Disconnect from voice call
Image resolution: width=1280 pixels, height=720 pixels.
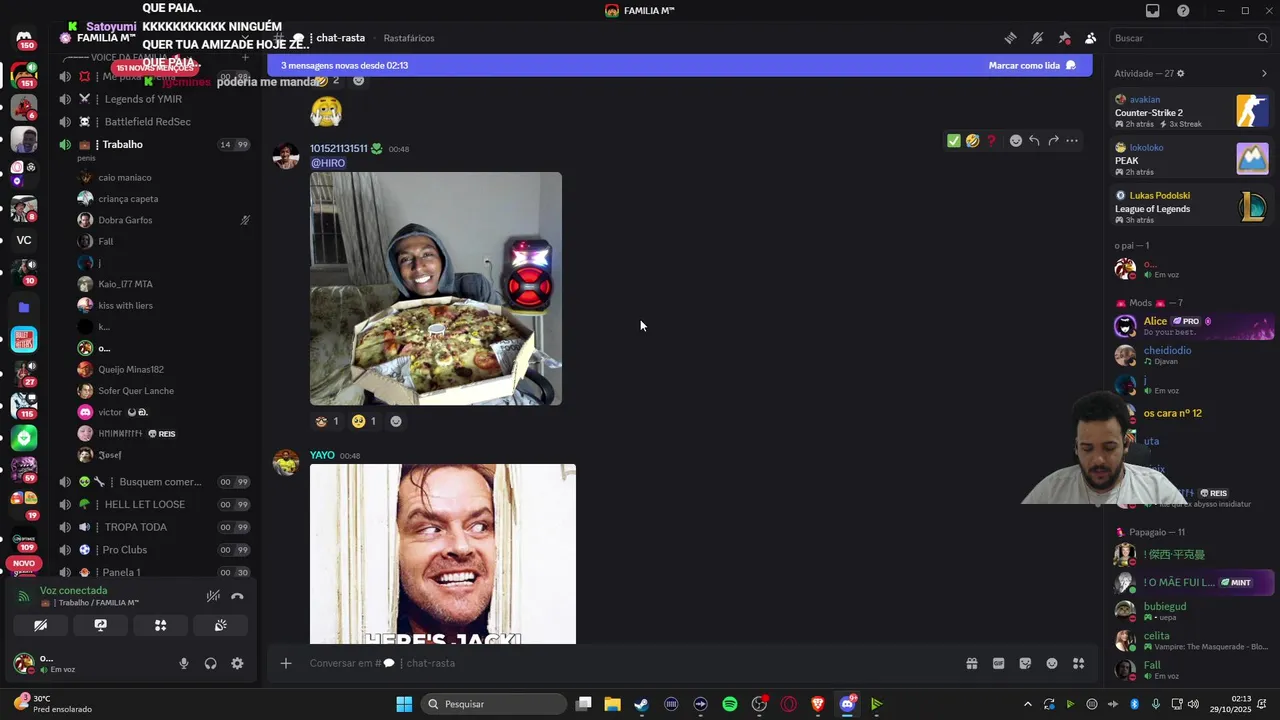click(x=237, y=596)
